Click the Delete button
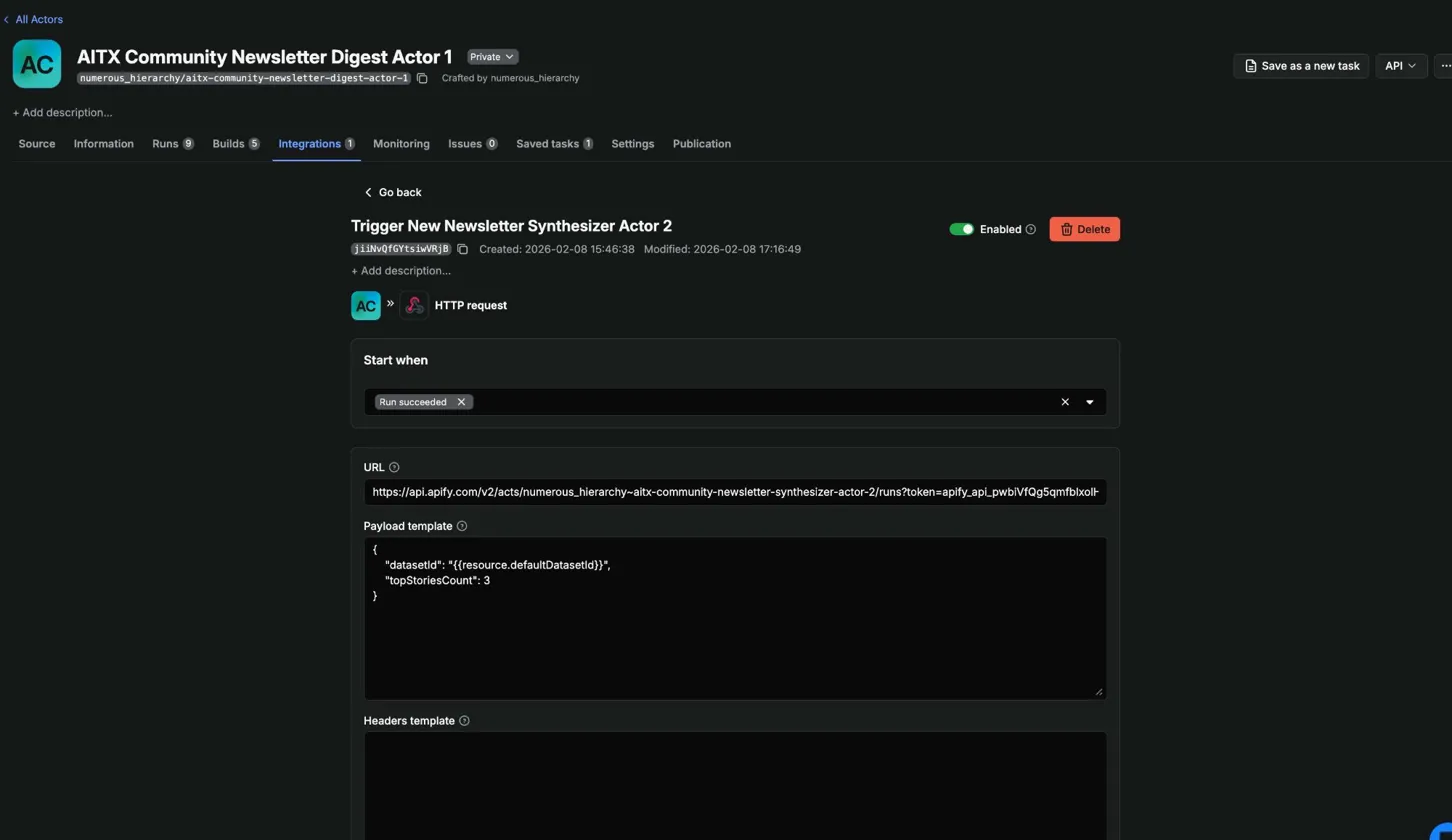This screenshot has width=1452, height=840. (1084, 229)
